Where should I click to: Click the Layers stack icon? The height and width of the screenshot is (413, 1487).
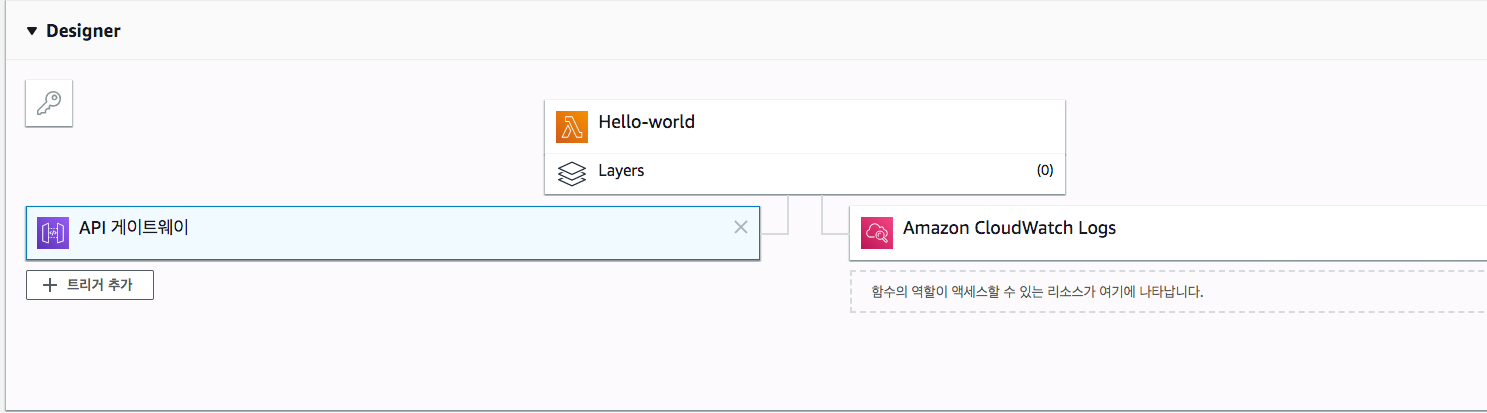pyautogui.click(x=572, y=173)
